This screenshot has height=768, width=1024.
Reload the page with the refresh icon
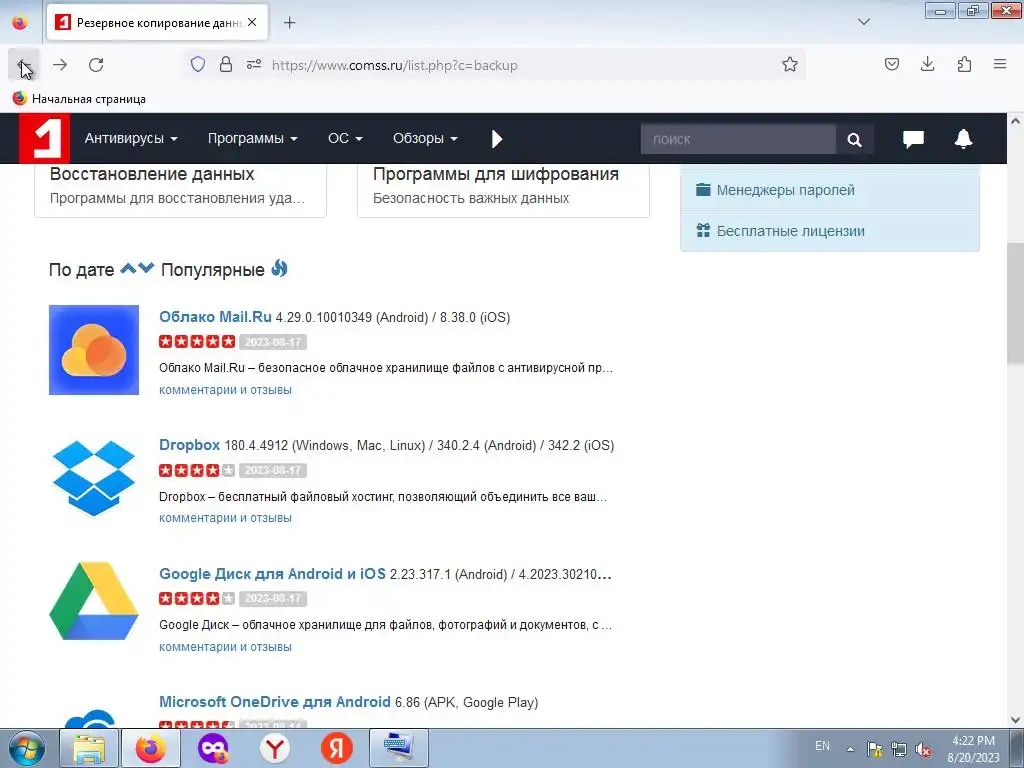click(x=96, y=65)
